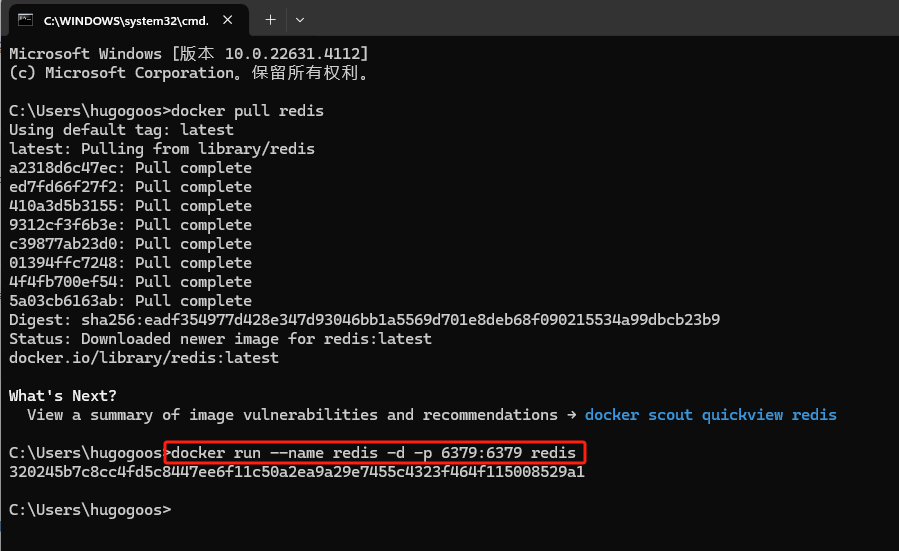Image resolution: width=899 pixels, height=551 pixels.
Task: Click the highlighted docker run command
Action: (373, 452)
